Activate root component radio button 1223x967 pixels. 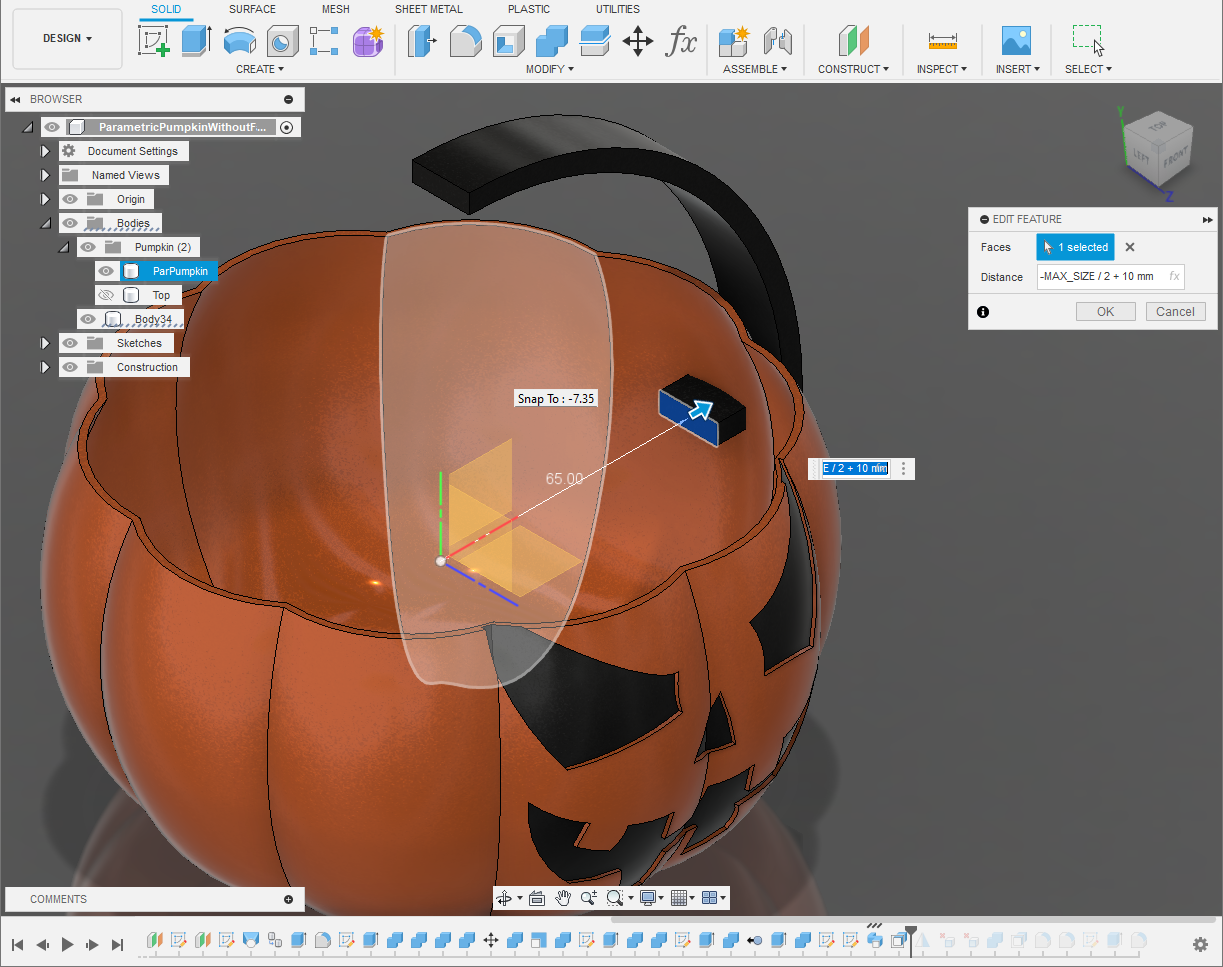coord(287,127)
